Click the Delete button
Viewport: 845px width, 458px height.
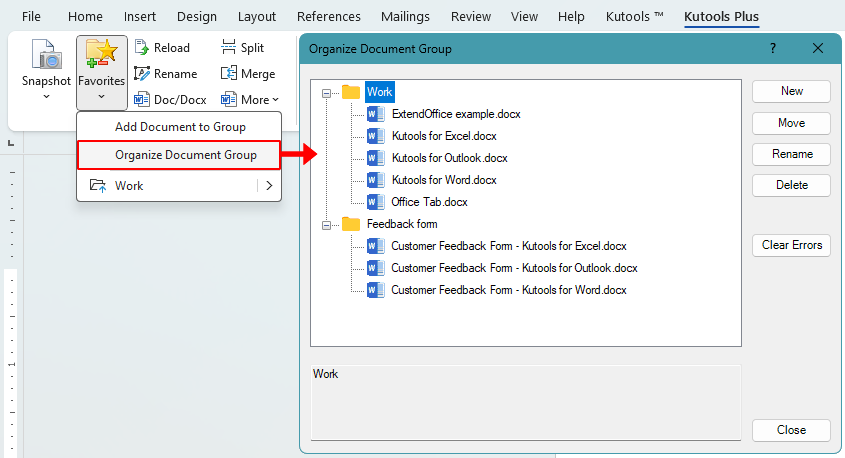pos(791,185)
